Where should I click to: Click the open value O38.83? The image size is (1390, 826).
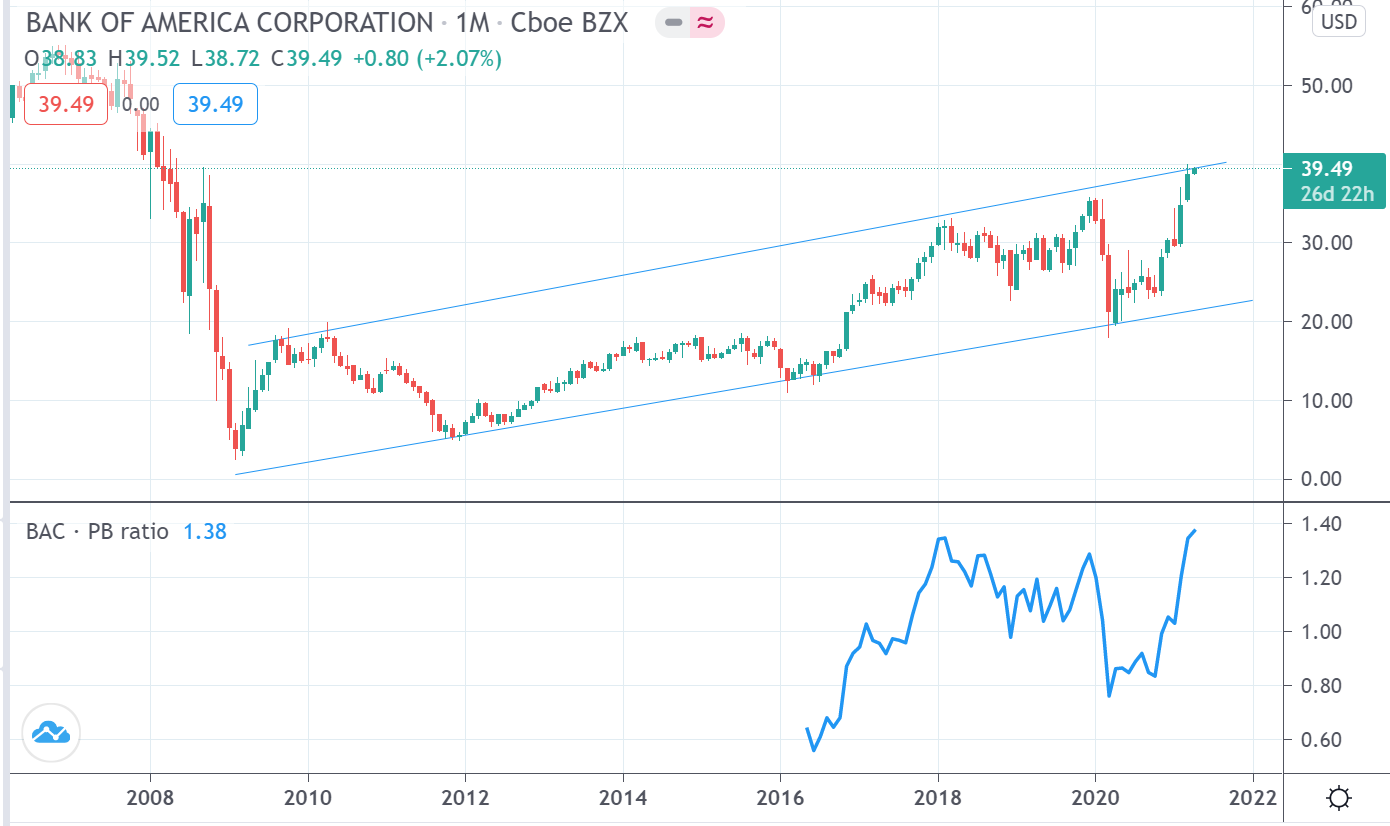point(61,59)
